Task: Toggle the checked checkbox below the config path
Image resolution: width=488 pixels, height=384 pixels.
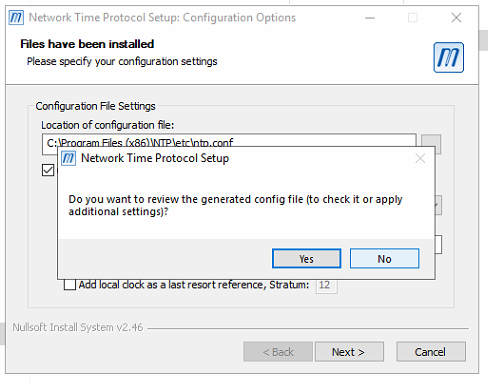Action: pos(48,170)
